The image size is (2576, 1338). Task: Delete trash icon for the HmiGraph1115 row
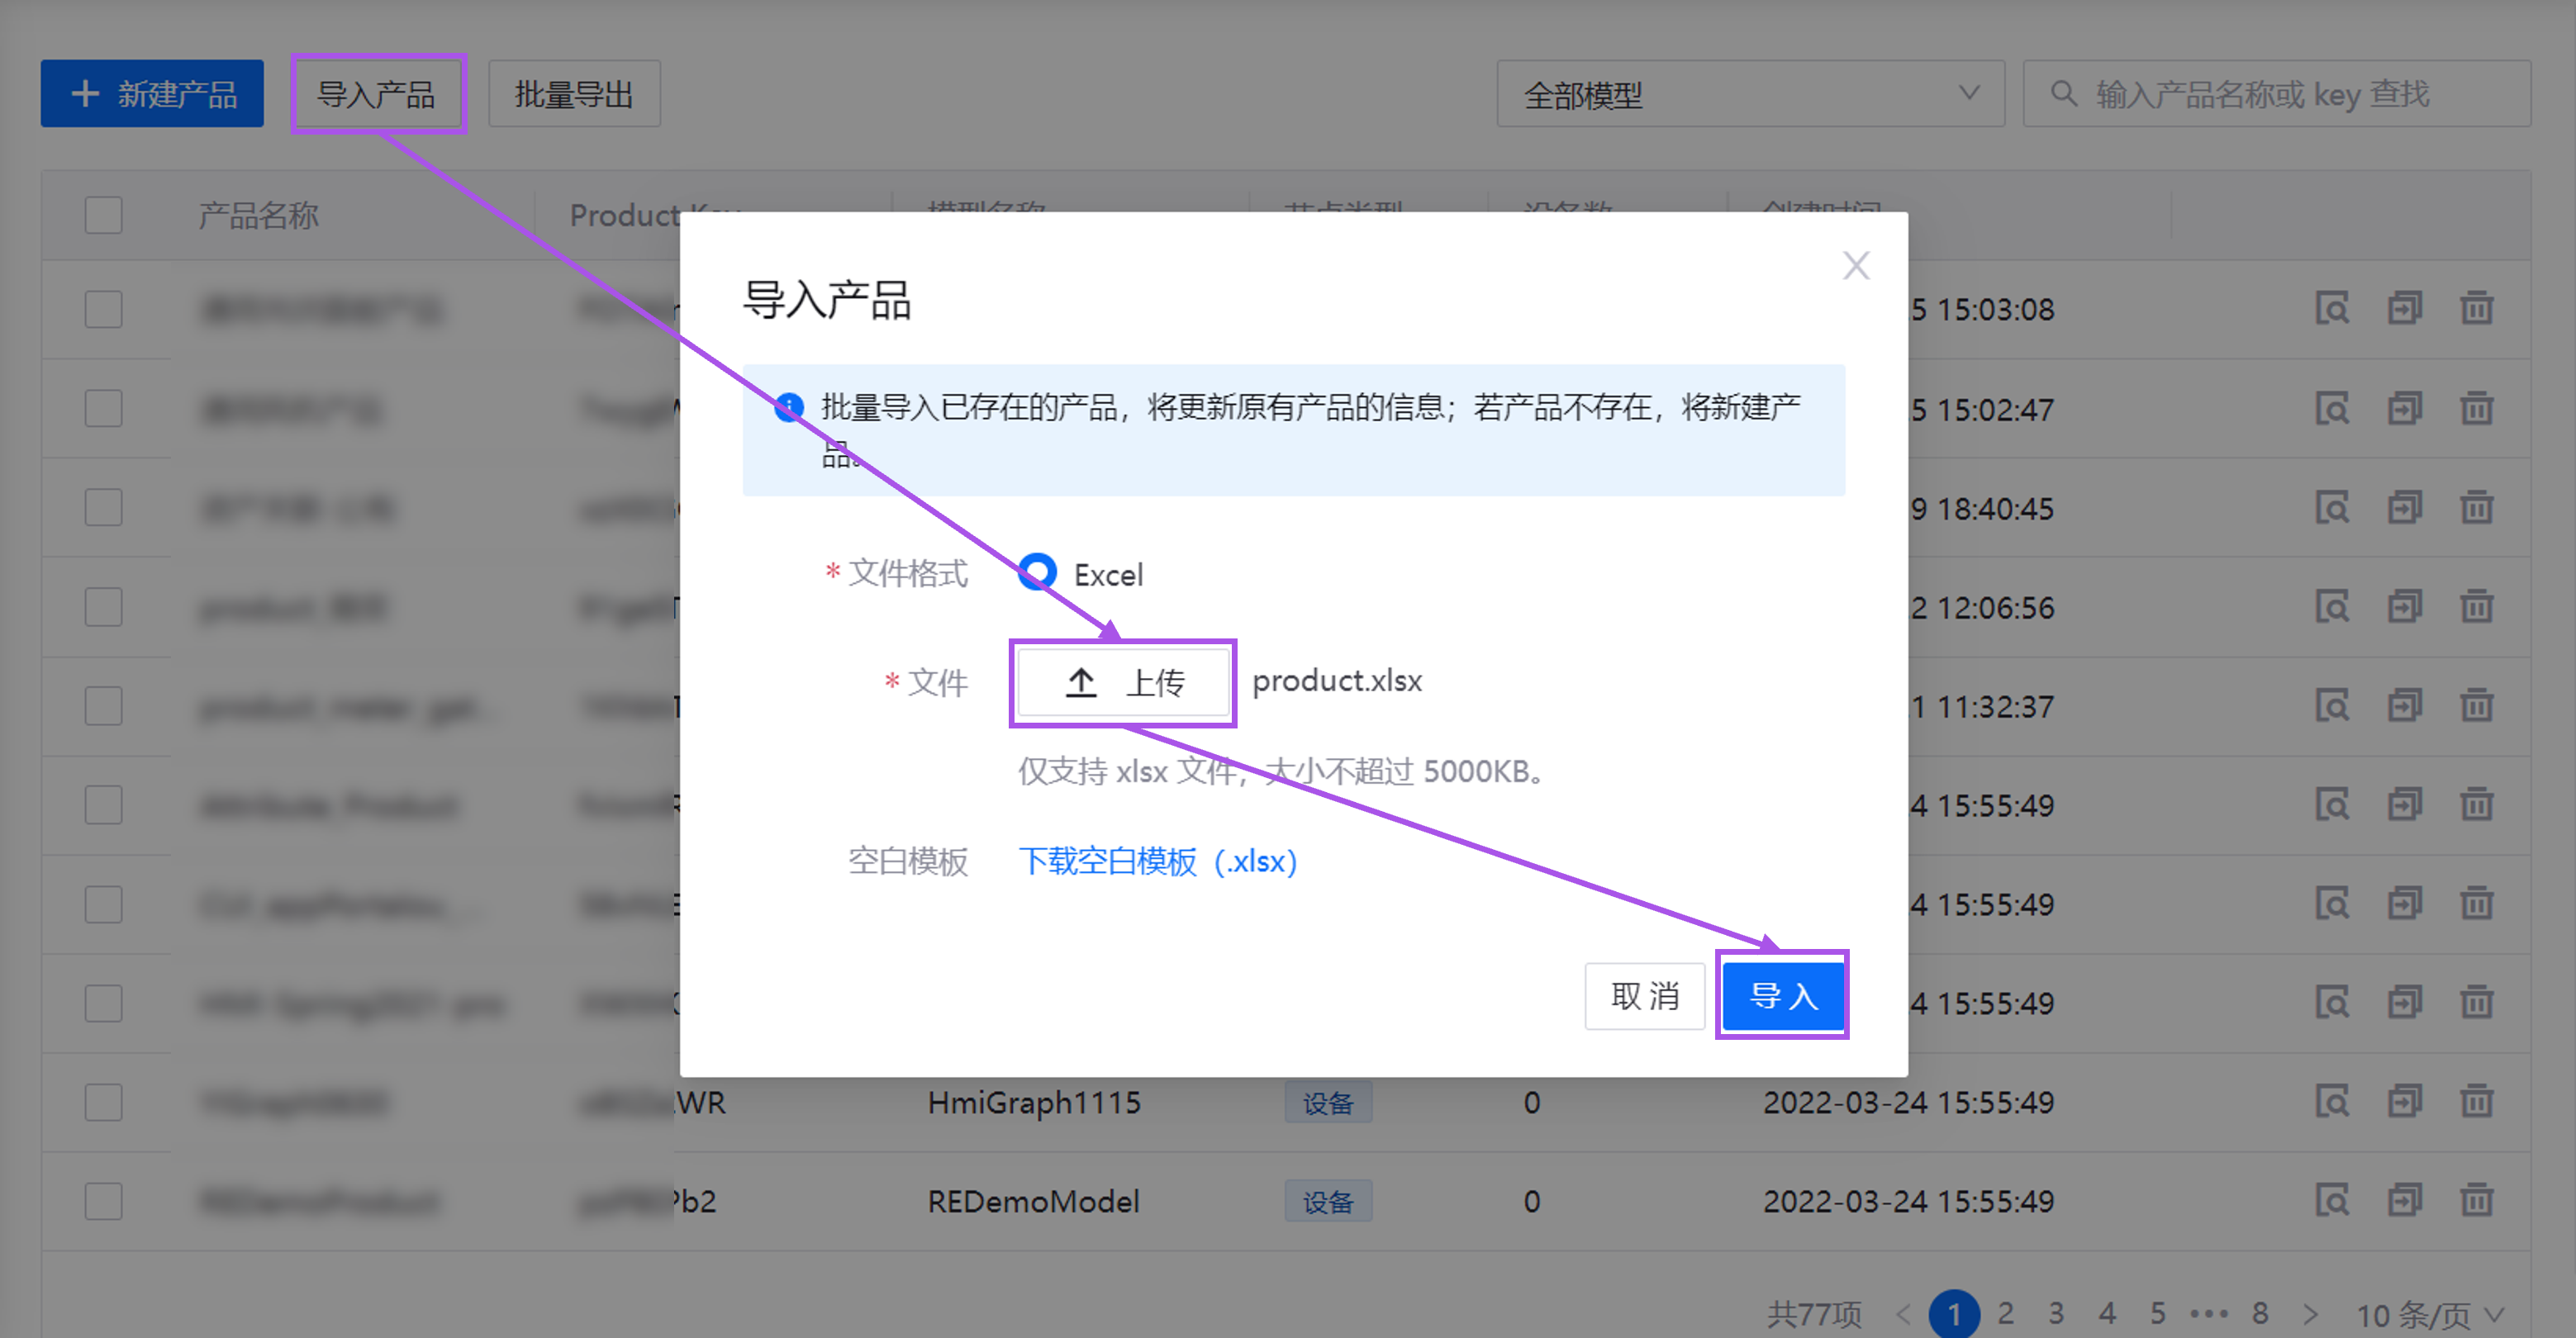pyautogui.click(x=2476, y=1101)
